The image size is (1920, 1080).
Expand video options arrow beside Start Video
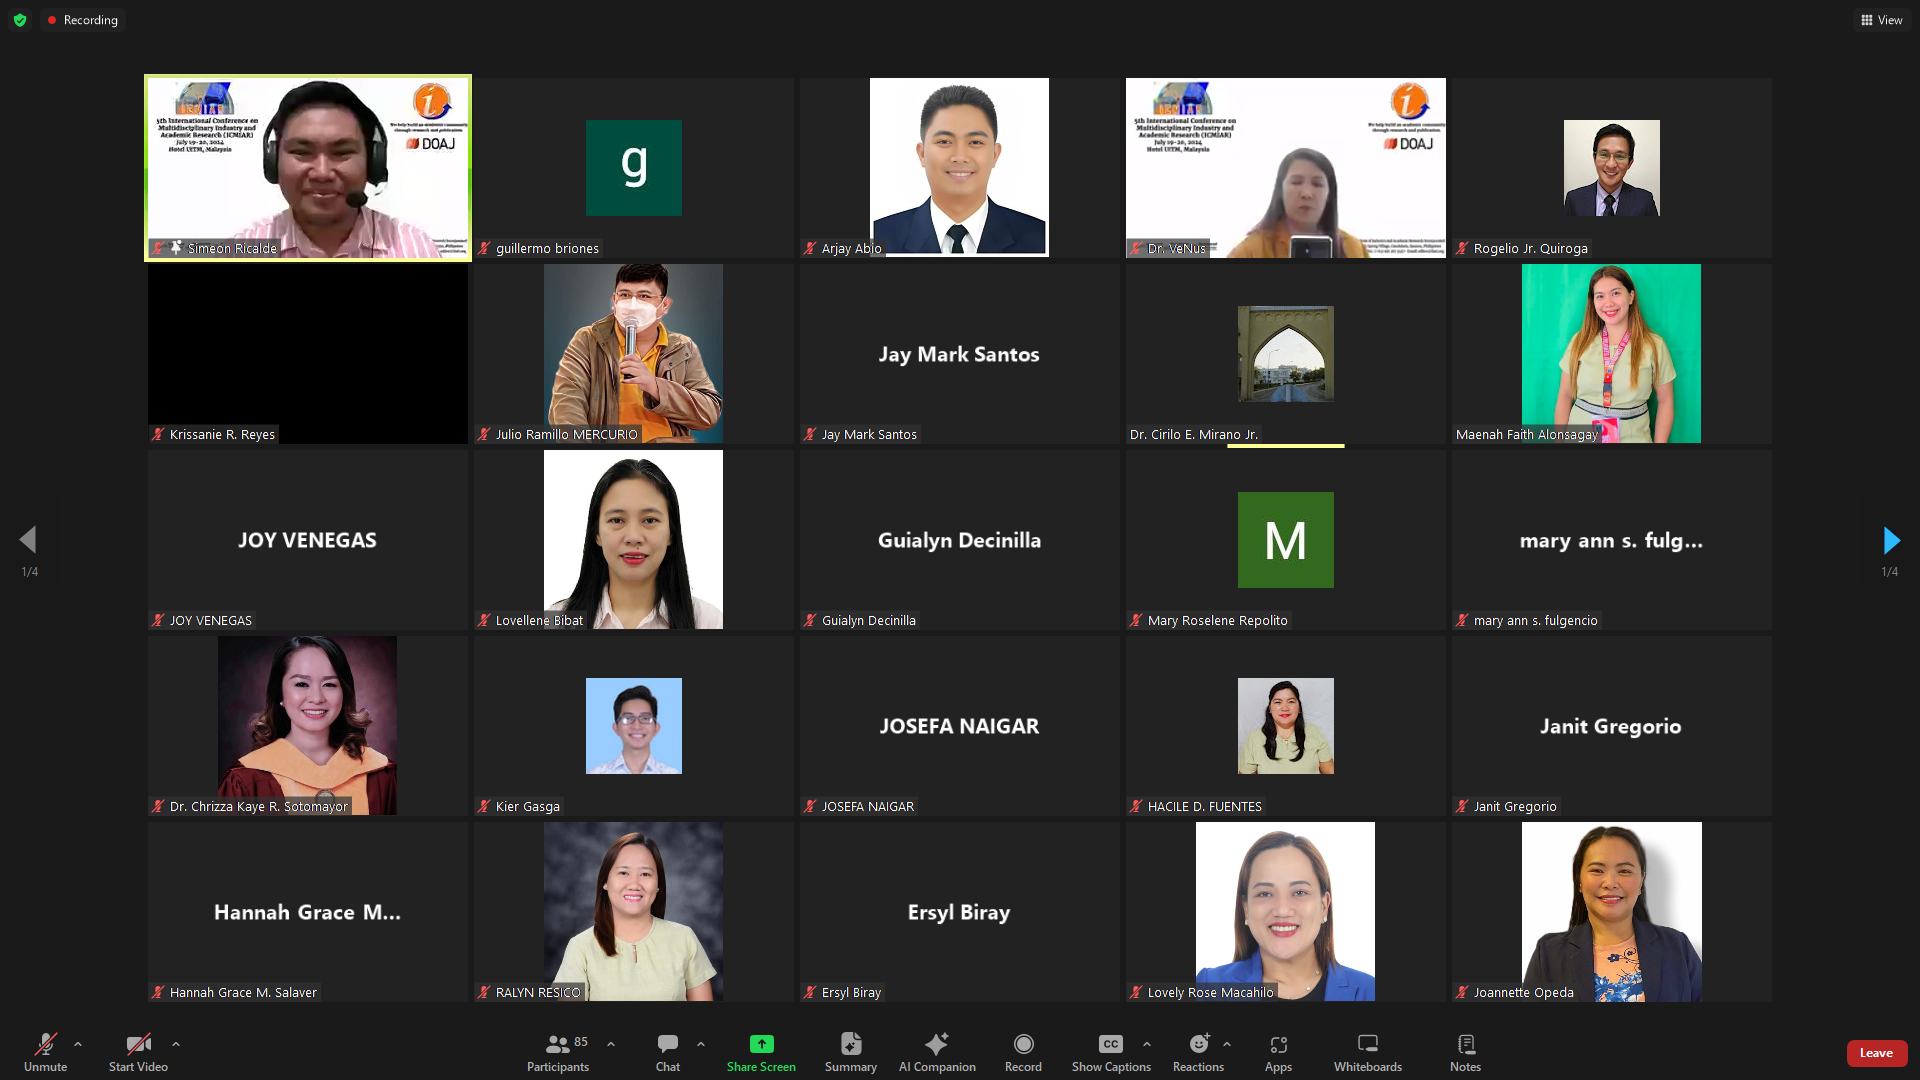(176, 1044)
